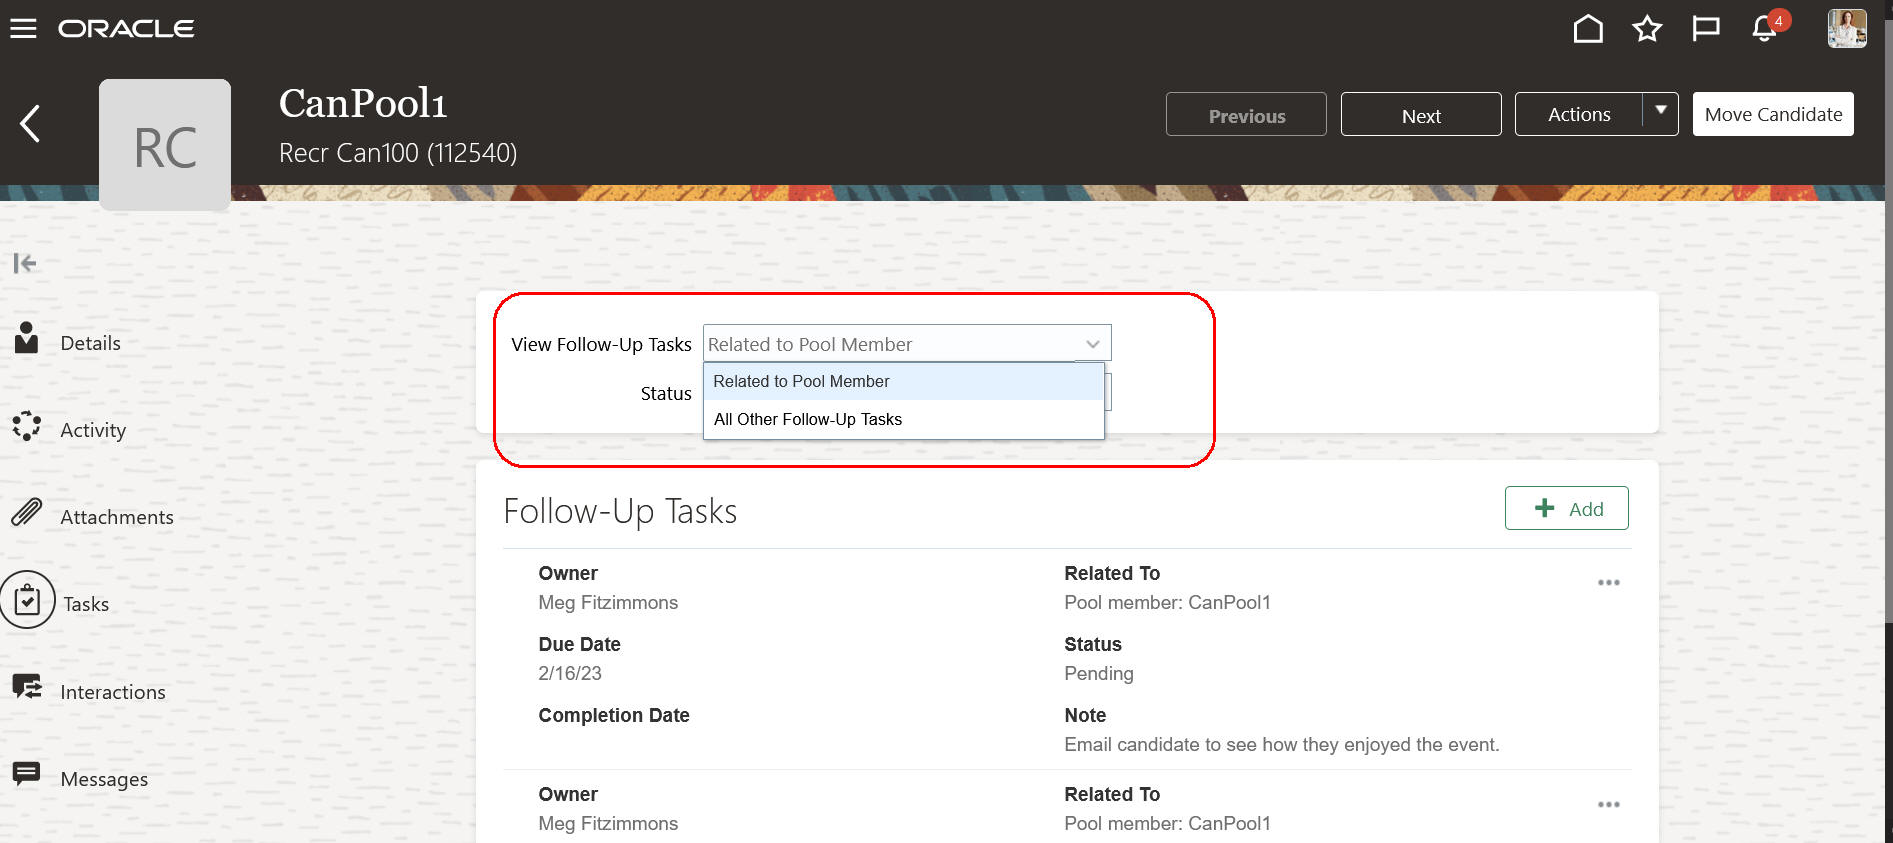
Task: Select All Other Follow-Up Tasks option
Action: tap(808, 420)
